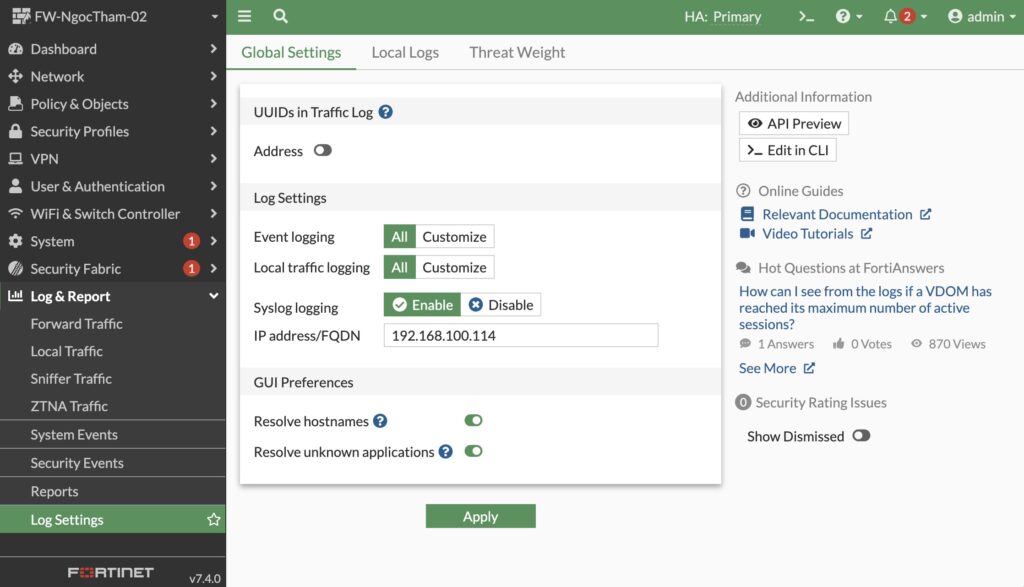Image resolution: width=1024 pixels, height=587 pixels.
Task: Select the Global Settings tab
Action: click(x=291, y=52)
